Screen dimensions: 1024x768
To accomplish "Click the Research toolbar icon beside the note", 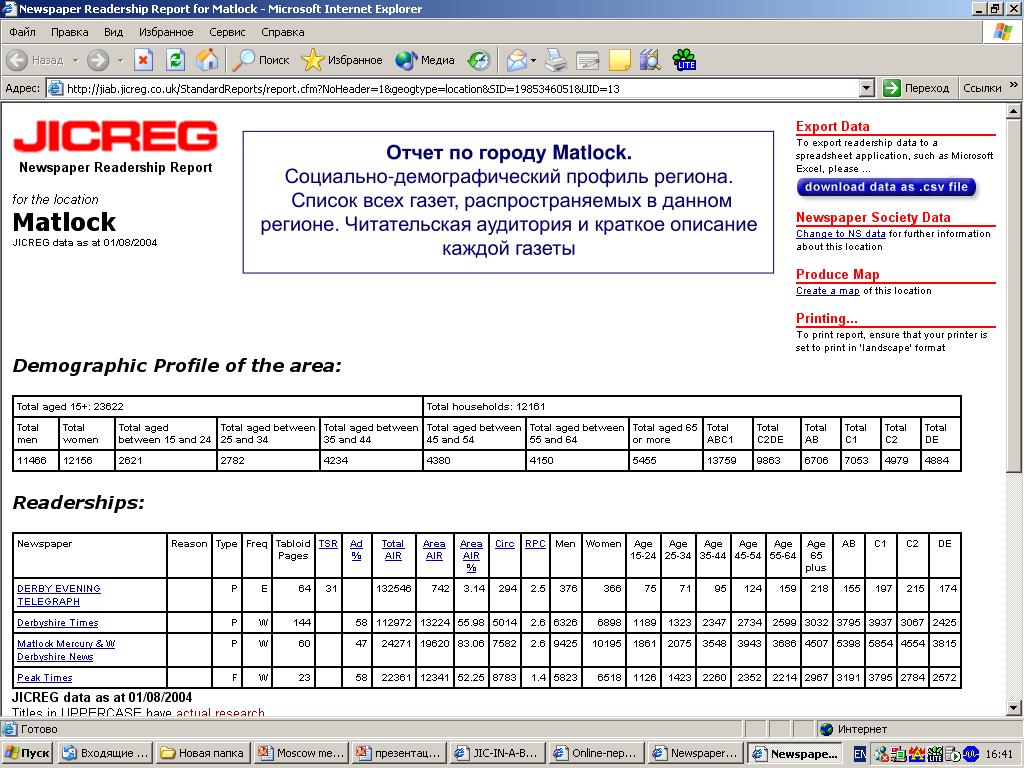I will point(650,60).
